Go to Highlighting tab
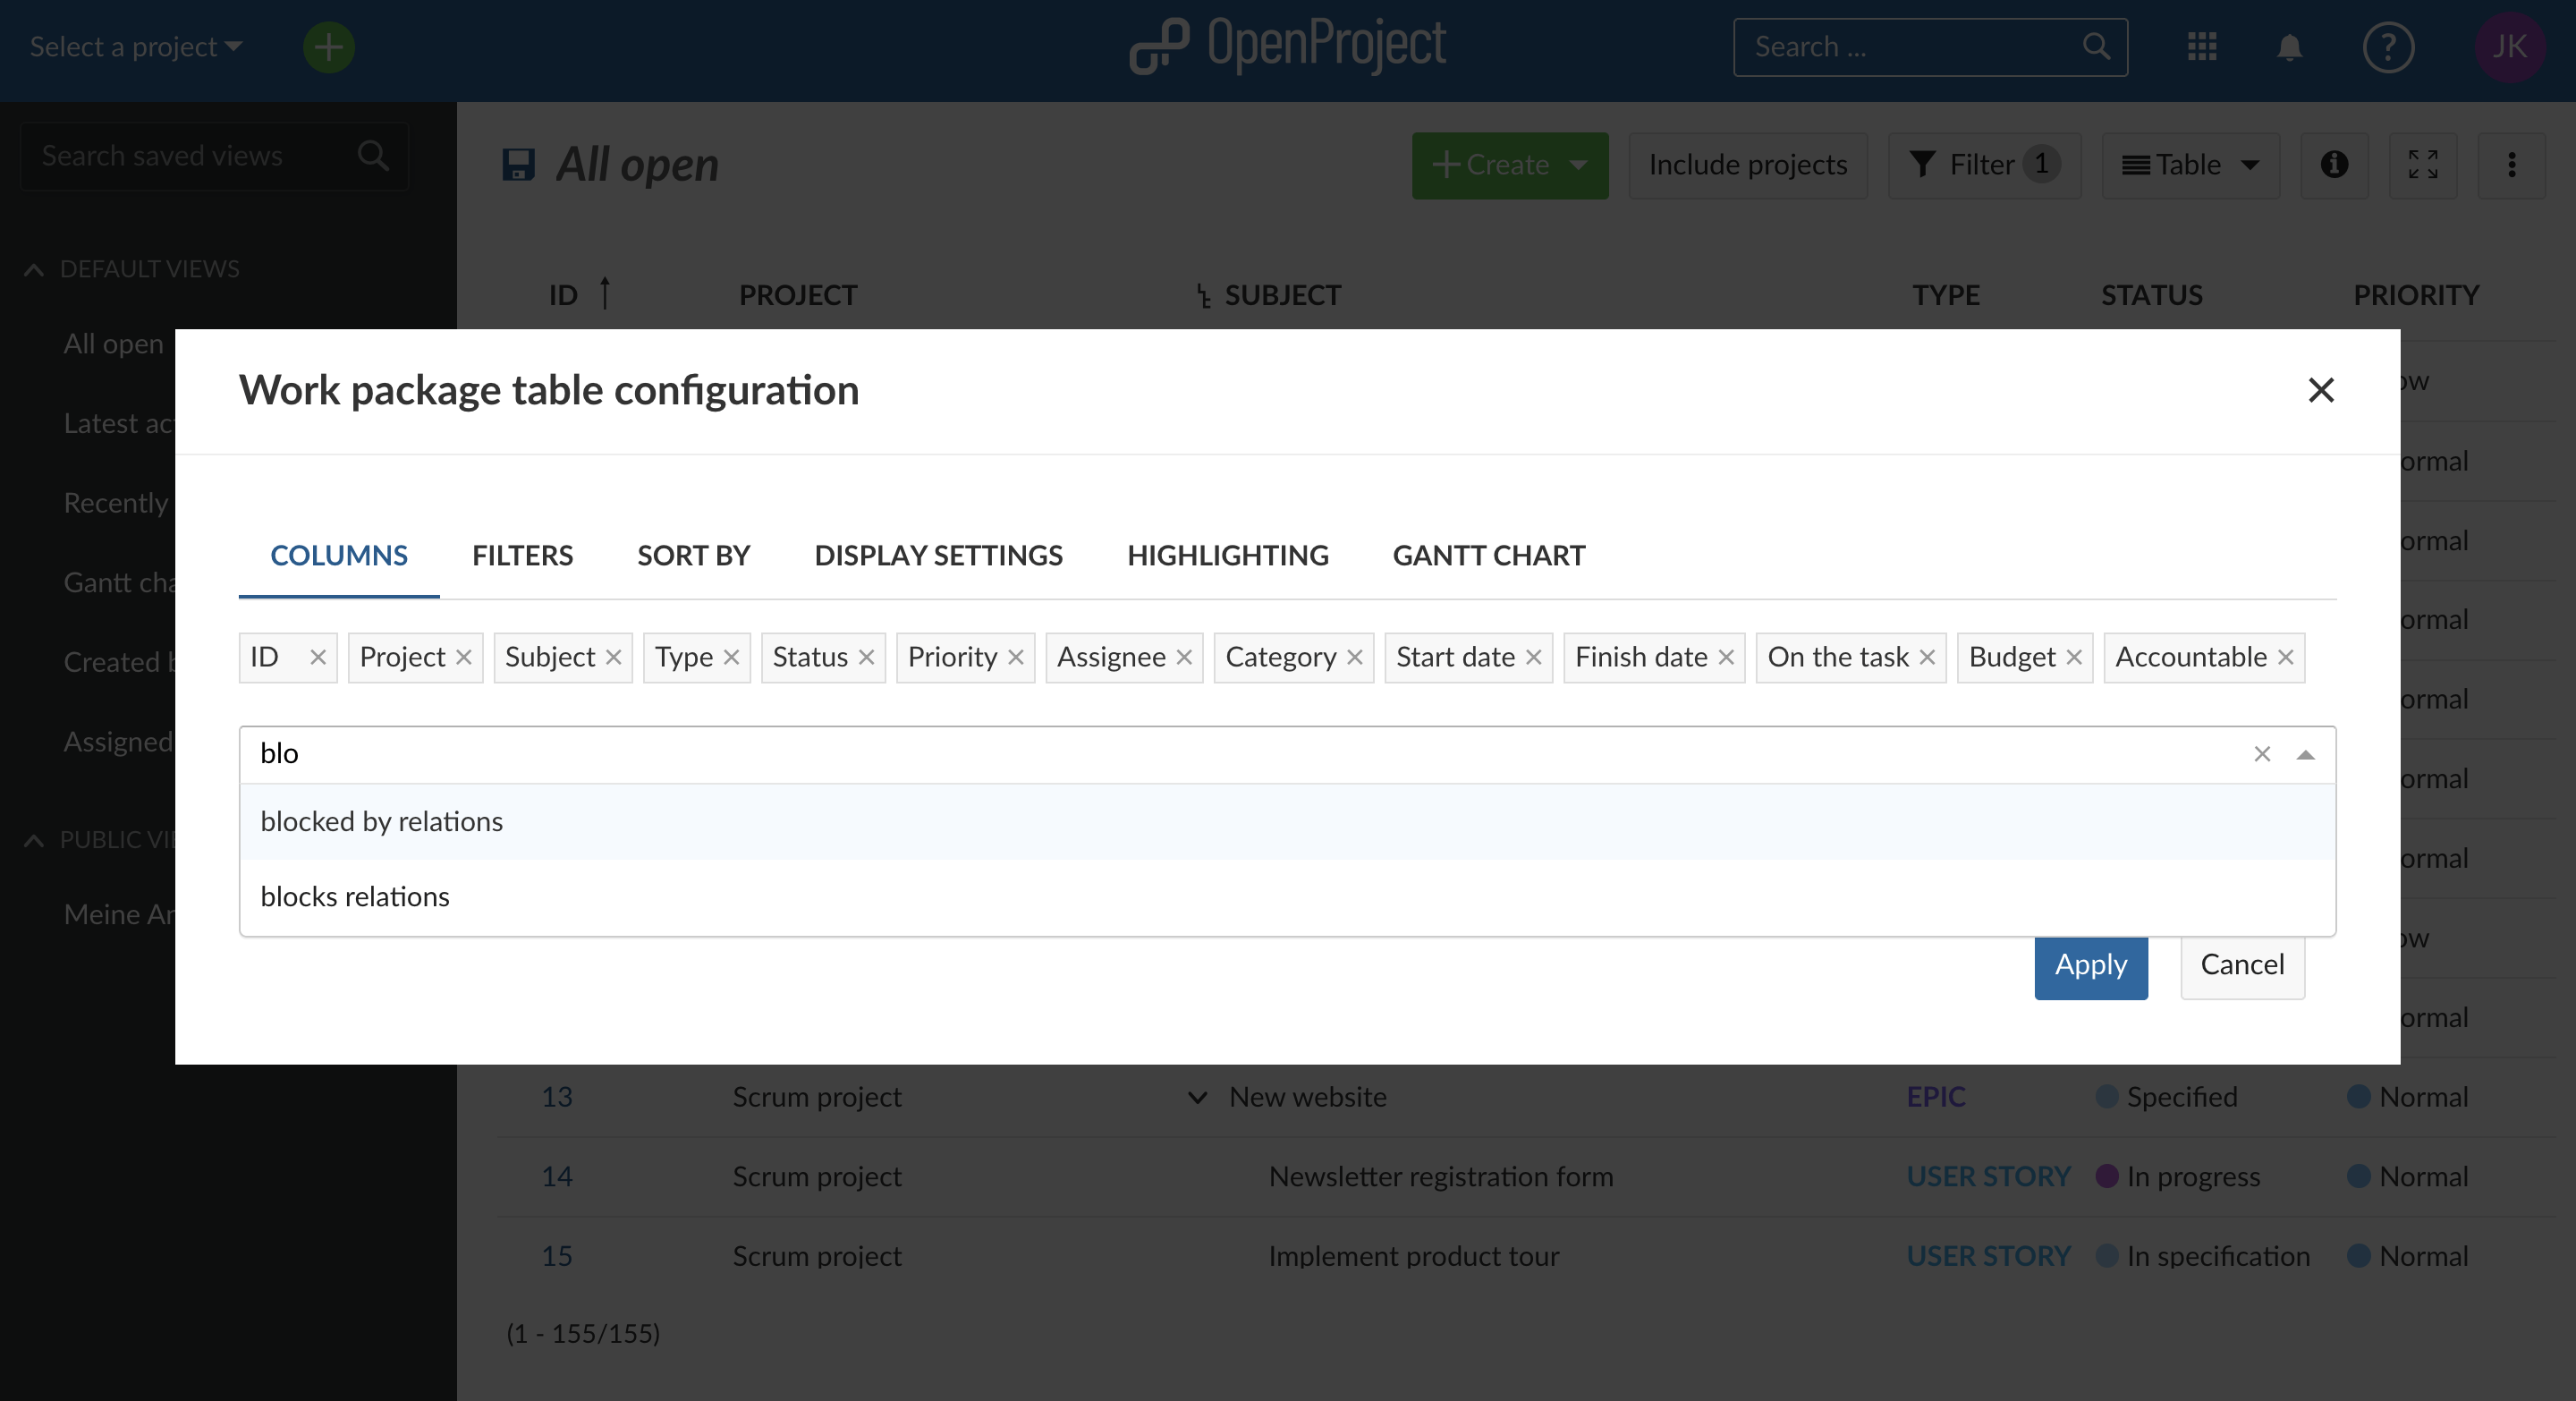 [x=1227, y=555]
